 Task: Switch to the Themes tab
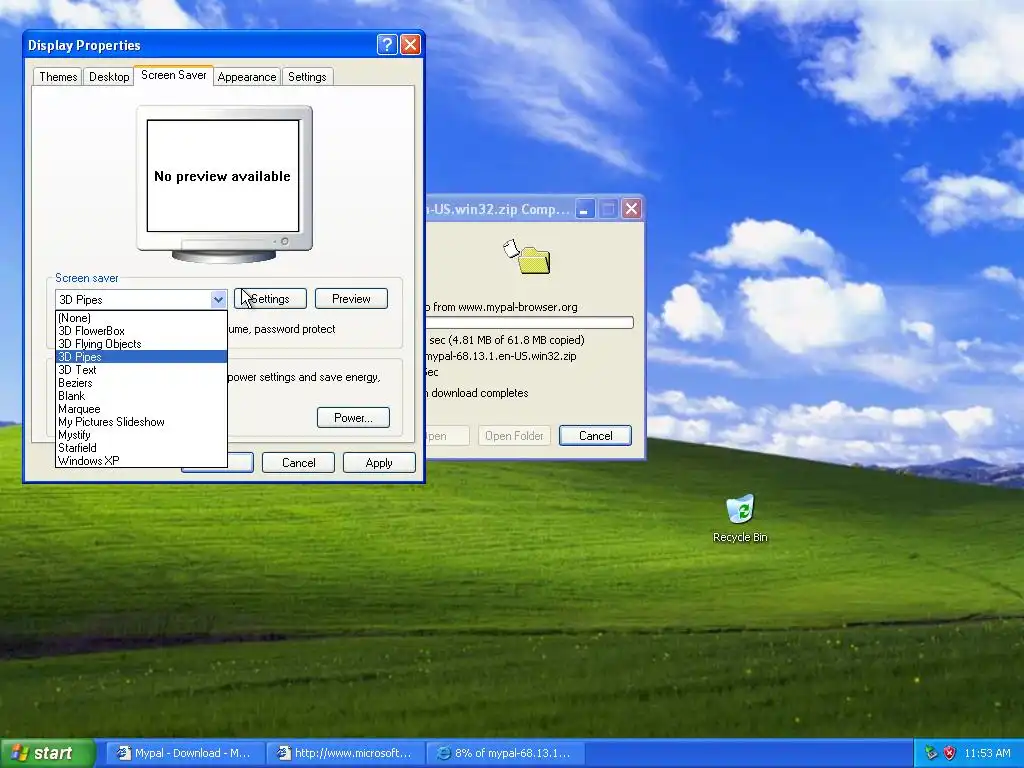(58, 77)
